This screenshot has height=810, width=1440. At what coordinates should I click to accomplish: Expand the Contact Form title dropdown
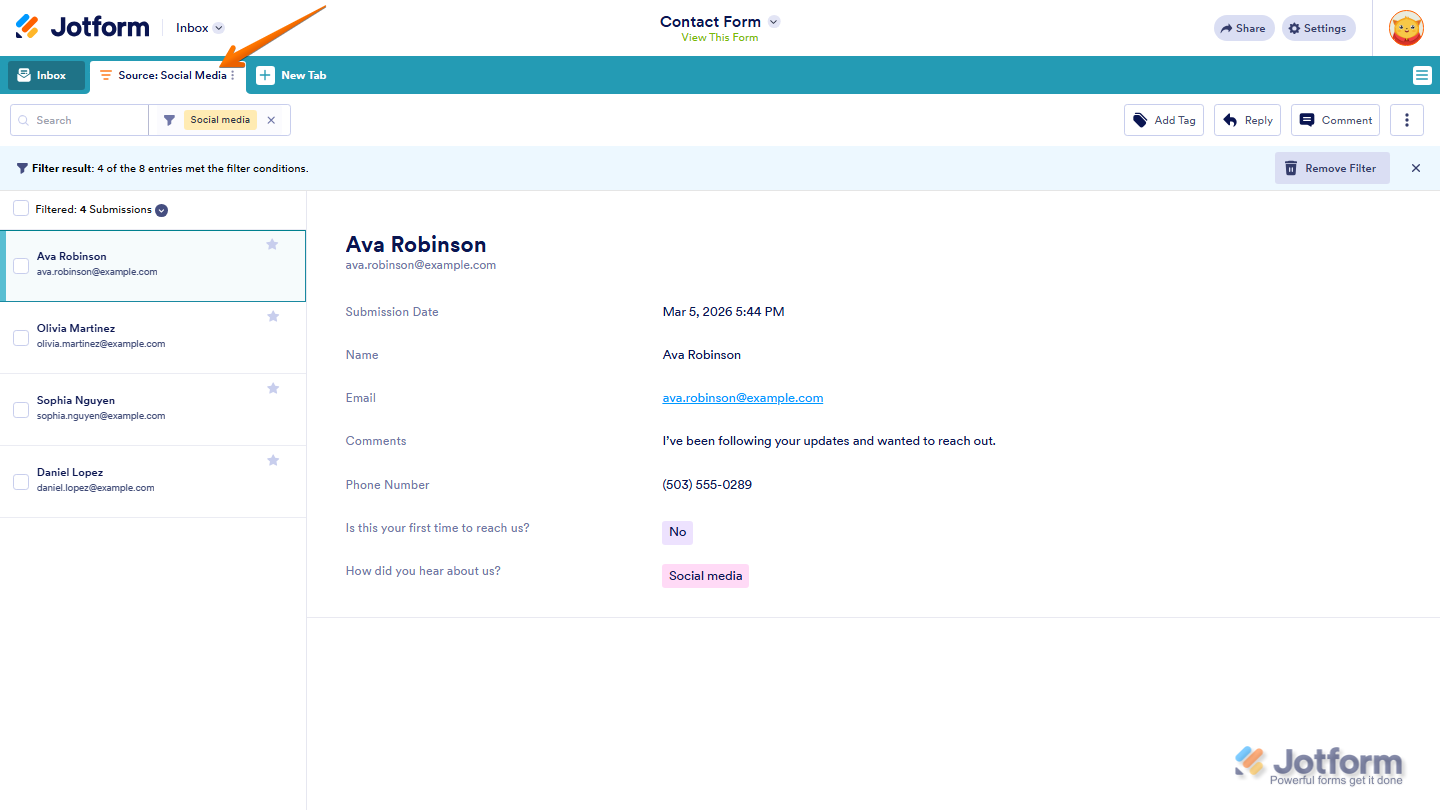(x=773, y=20)
